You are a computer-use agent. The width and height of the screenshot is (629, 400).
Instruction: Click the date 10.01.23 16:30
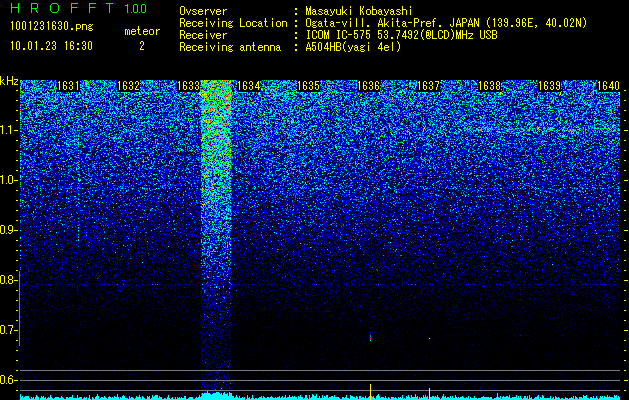[x=51, y=46]
